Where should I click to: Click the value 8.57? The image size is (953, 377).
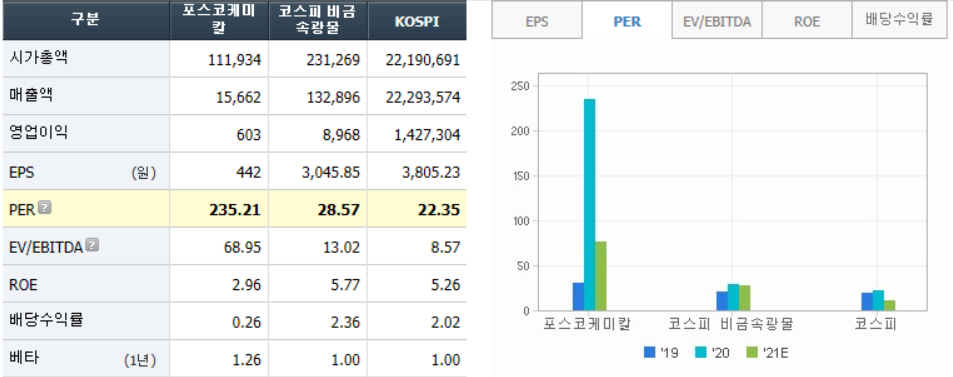coord(446,247)
